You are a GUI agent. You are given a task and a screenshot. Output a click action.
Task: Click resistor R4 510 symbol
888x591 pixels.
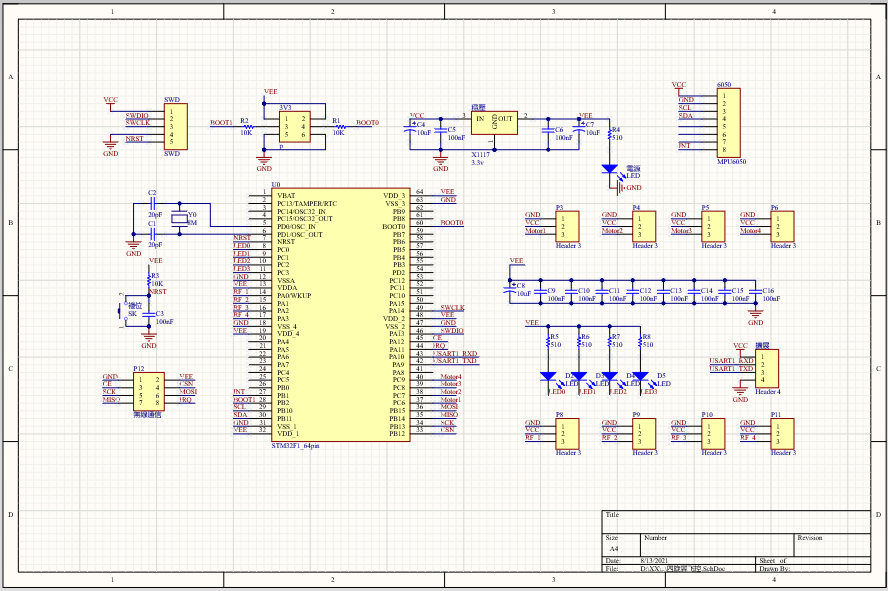tap(609, 134)
